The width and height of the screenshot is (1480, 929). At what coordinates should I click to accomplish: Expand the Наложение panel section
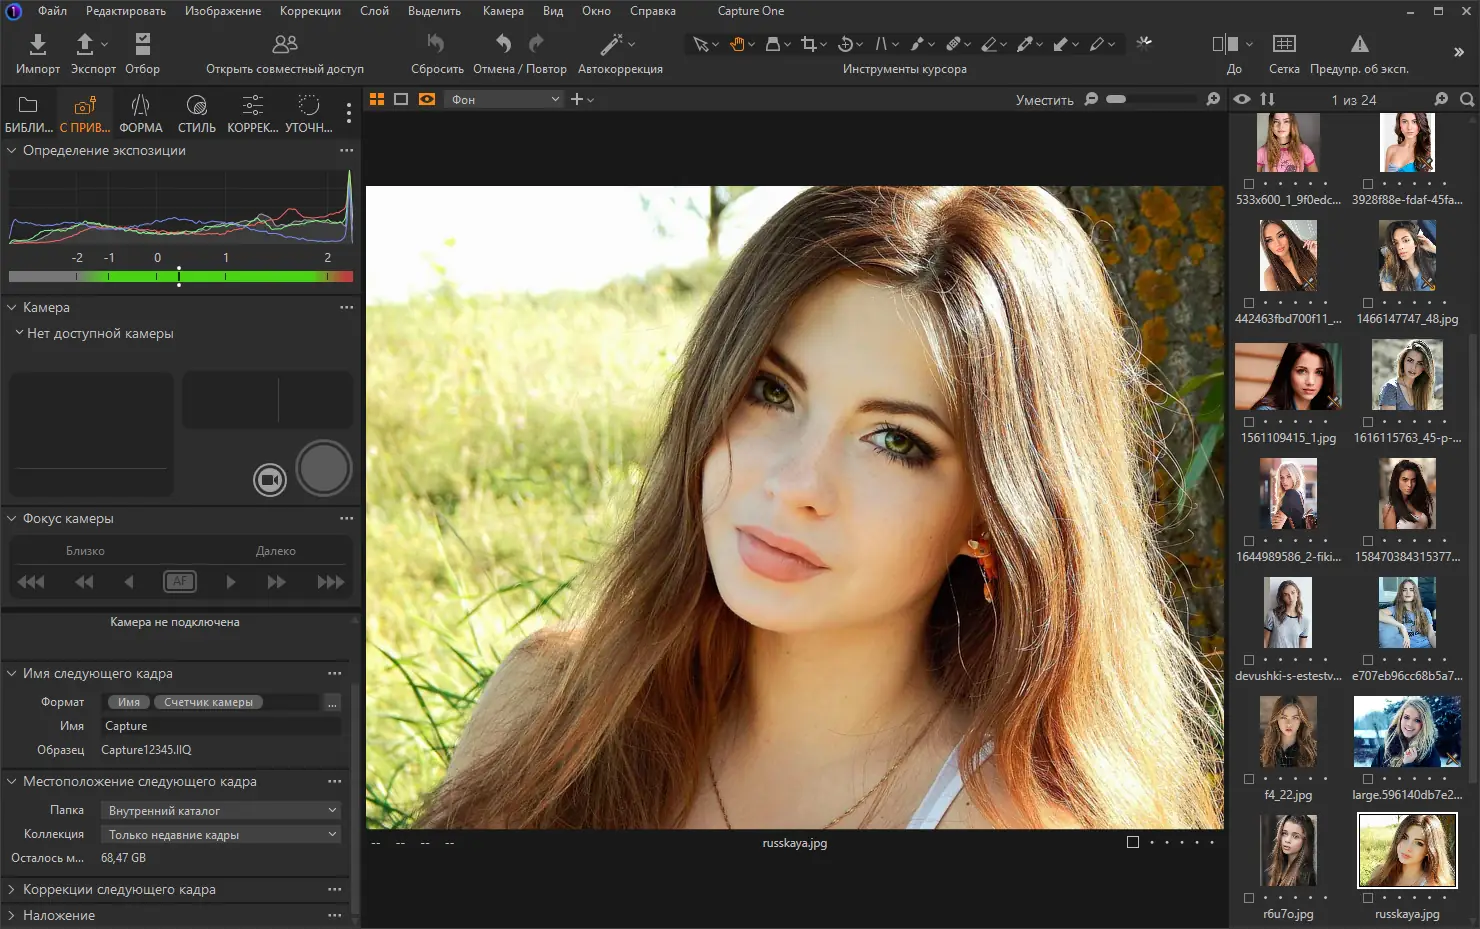tap(59, 915)
